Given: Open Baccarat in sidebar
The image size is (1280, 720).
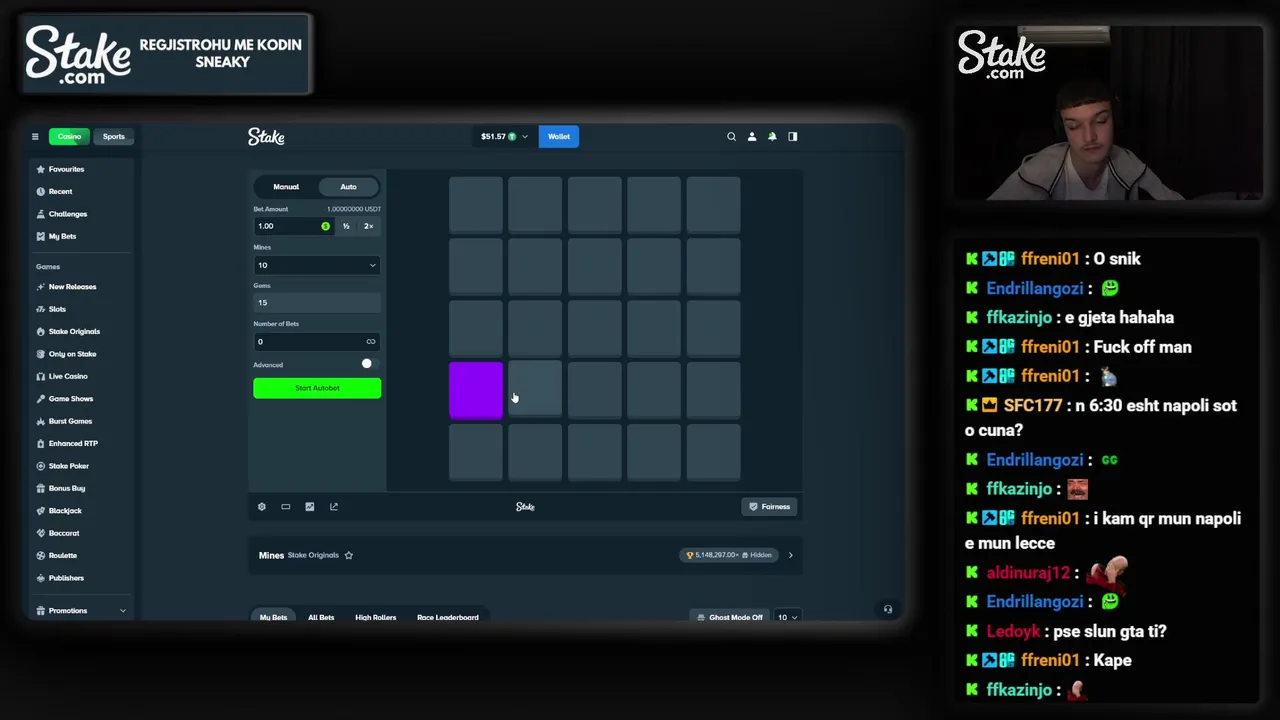Looking at the screenshot, I should [x=64, y=533].
